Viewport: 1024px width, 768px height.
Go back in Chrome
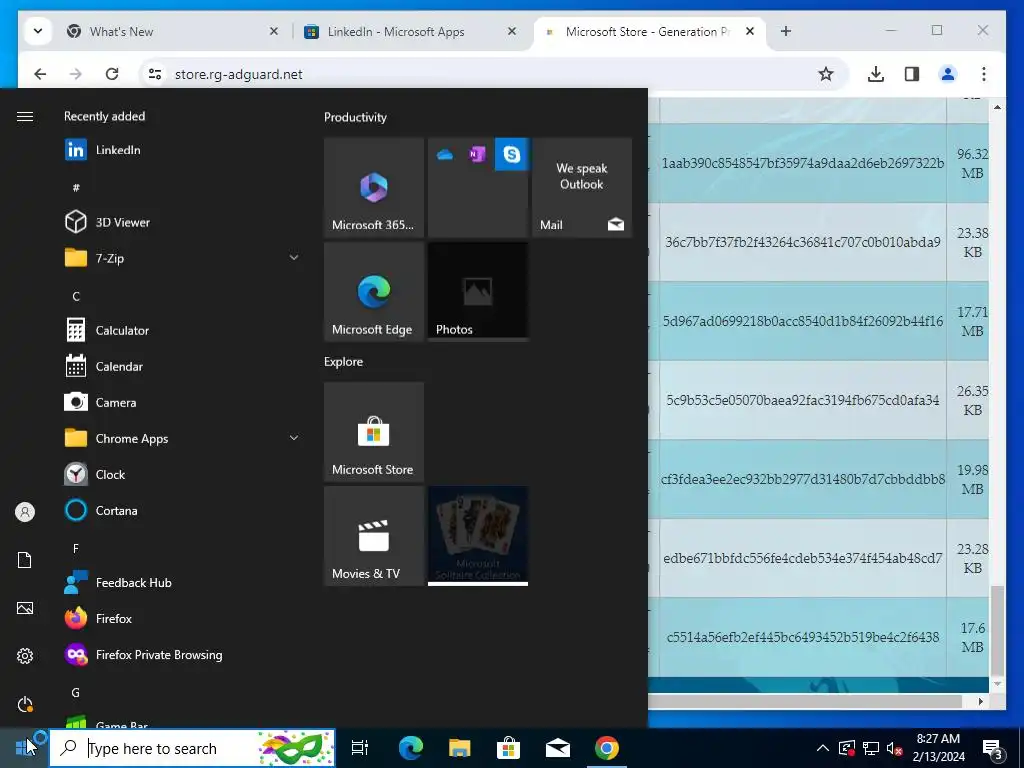click(40, 74)
